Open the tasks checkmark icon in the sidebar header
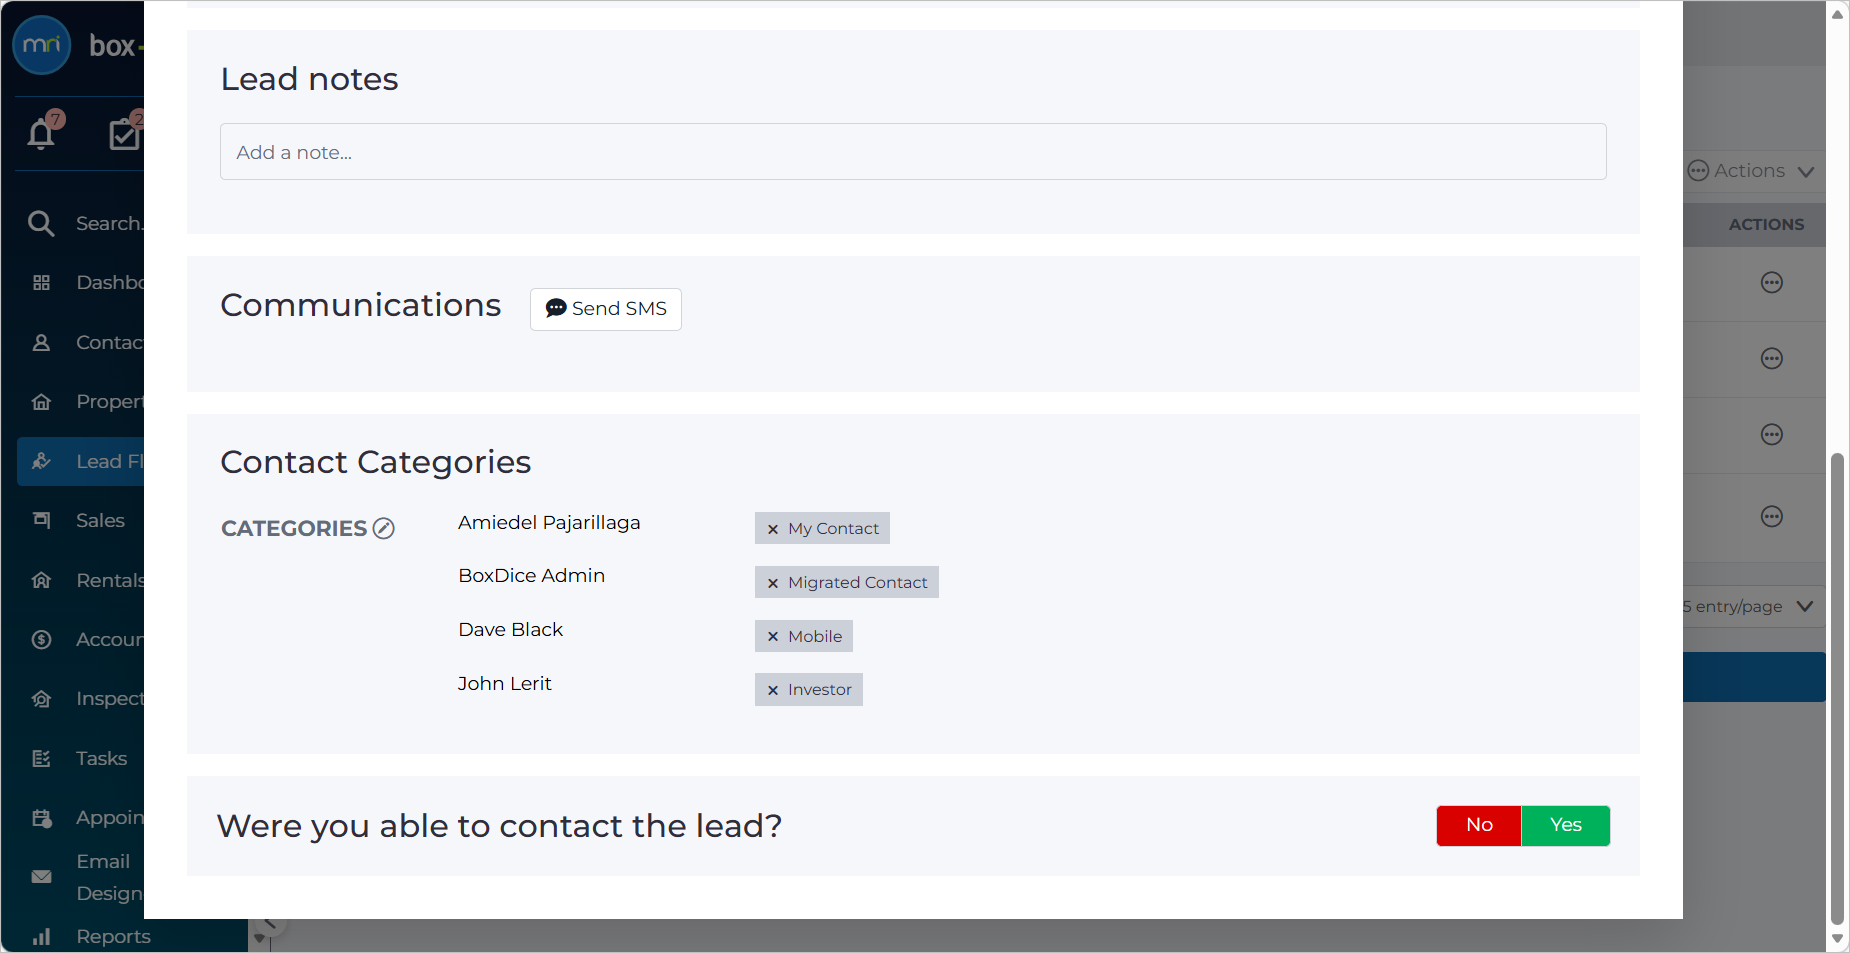Image resolution: width=1850 pixels, height=953 pixels. pos(125,133)
